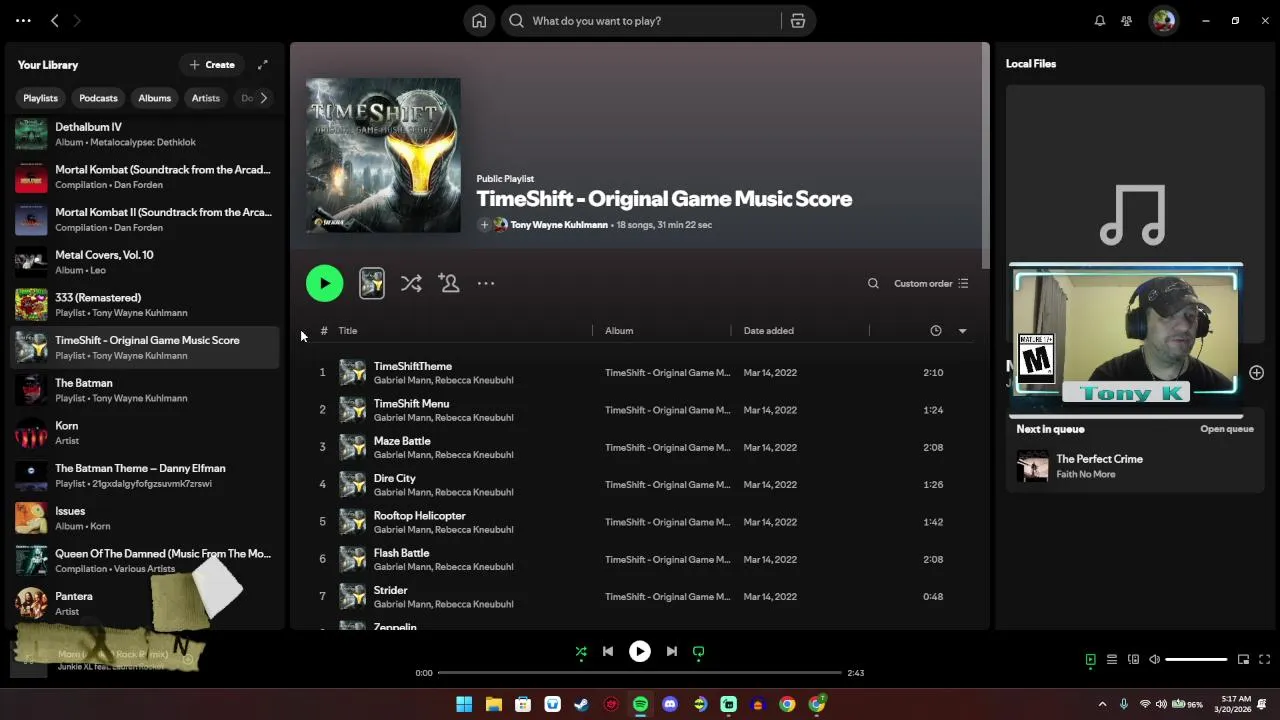Open the Browse icon in search bar

point(797,21)
